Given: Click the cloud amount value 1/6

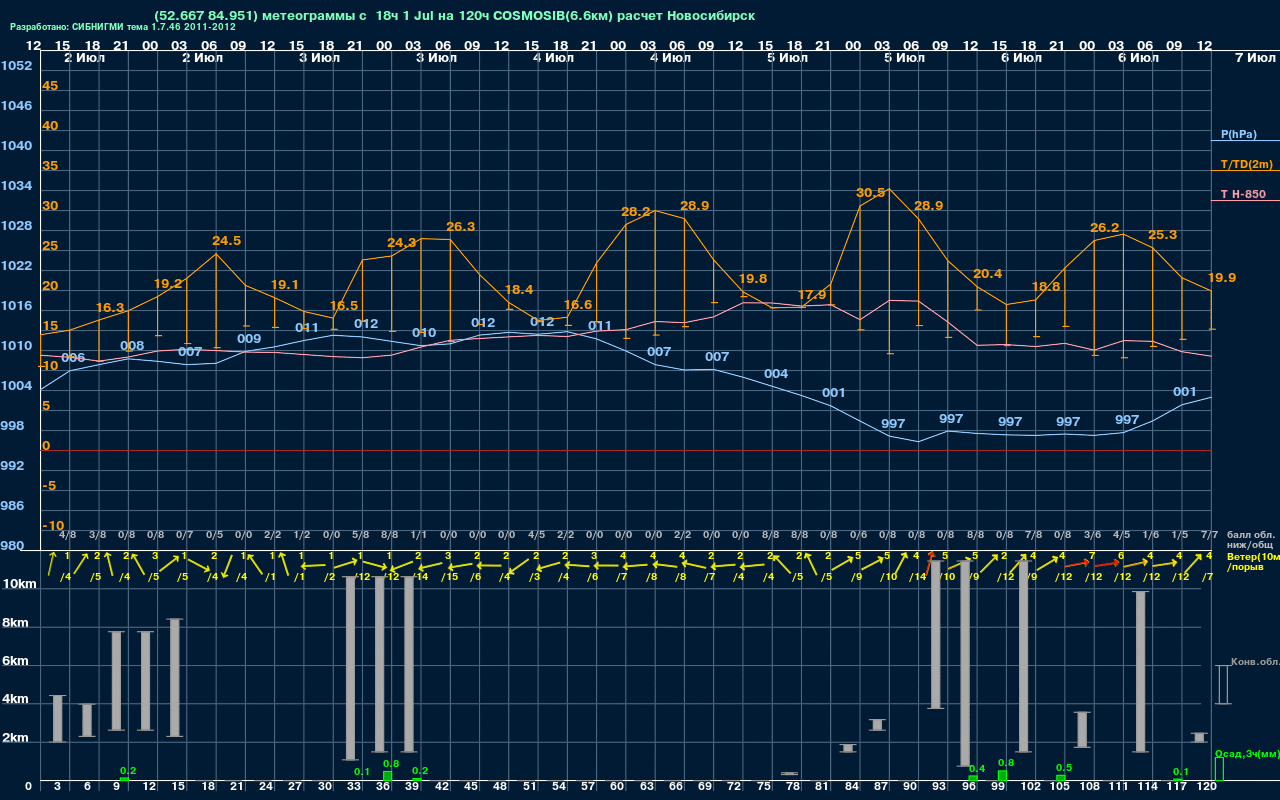Looking at the screenshot, I should [x=1151, y=535].
